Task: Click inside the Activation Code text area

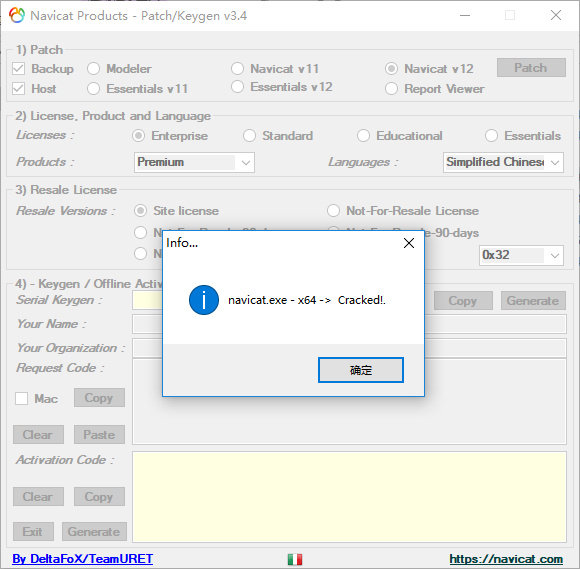Action: pyautogui.click(x=350, y=497)
